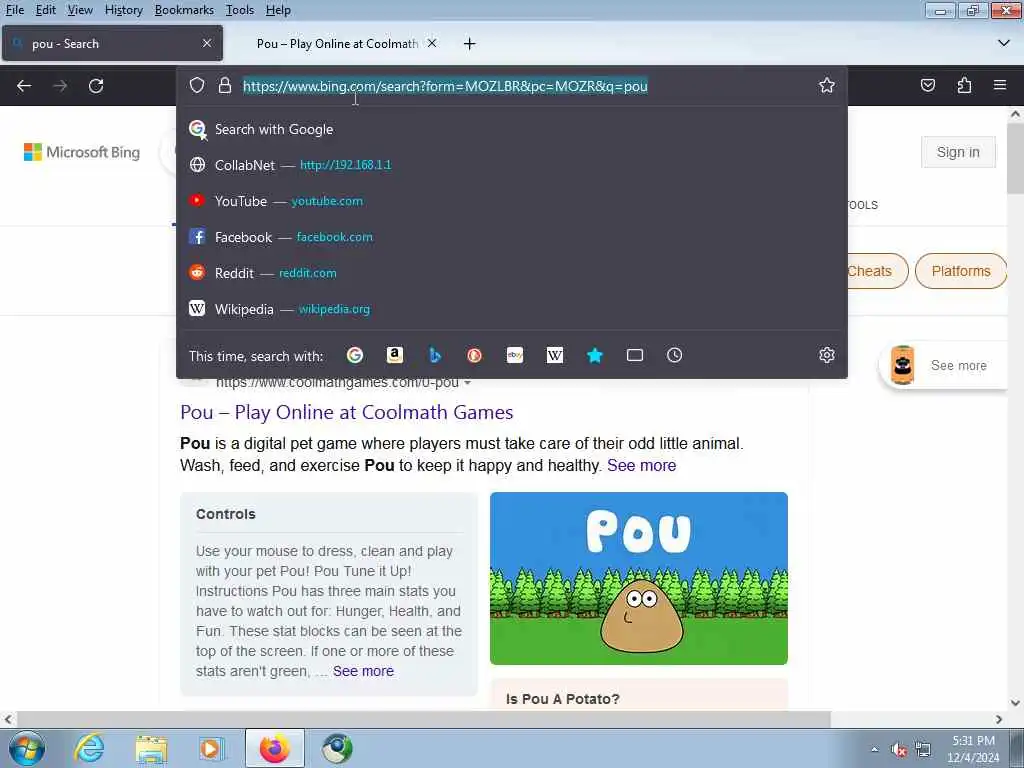Open search settings gear in urlbar dropdown
Viewport: 1024px width, 768px height.
click(827, 355)
